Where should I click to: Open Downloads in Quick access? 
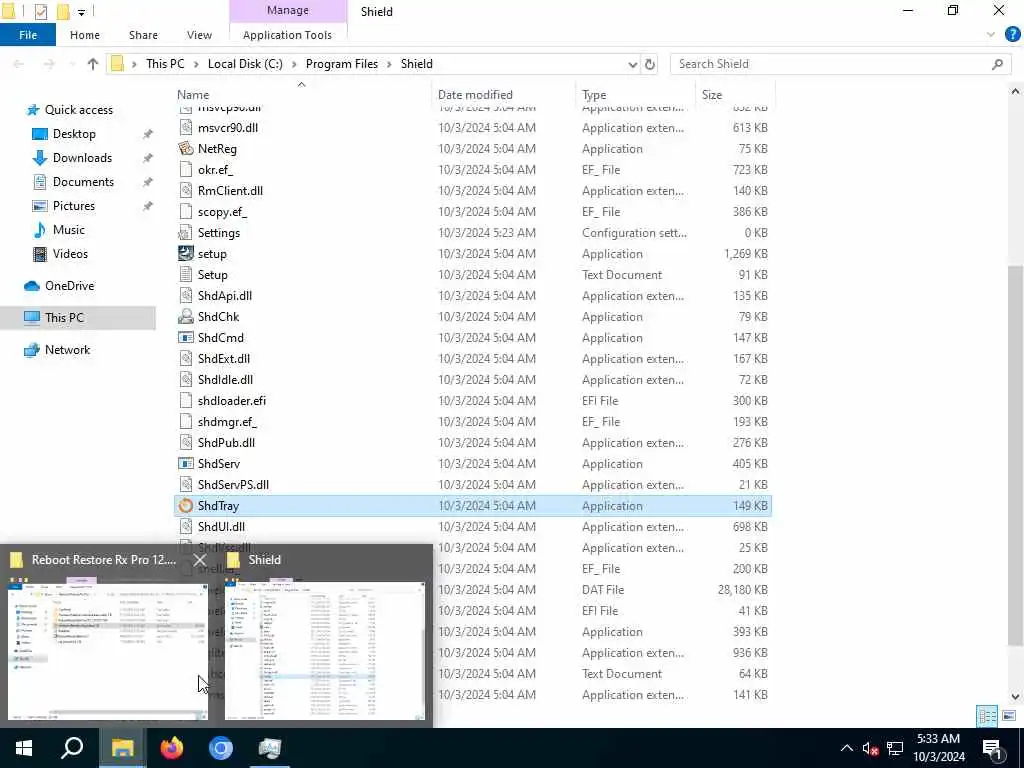coord(82,158)
